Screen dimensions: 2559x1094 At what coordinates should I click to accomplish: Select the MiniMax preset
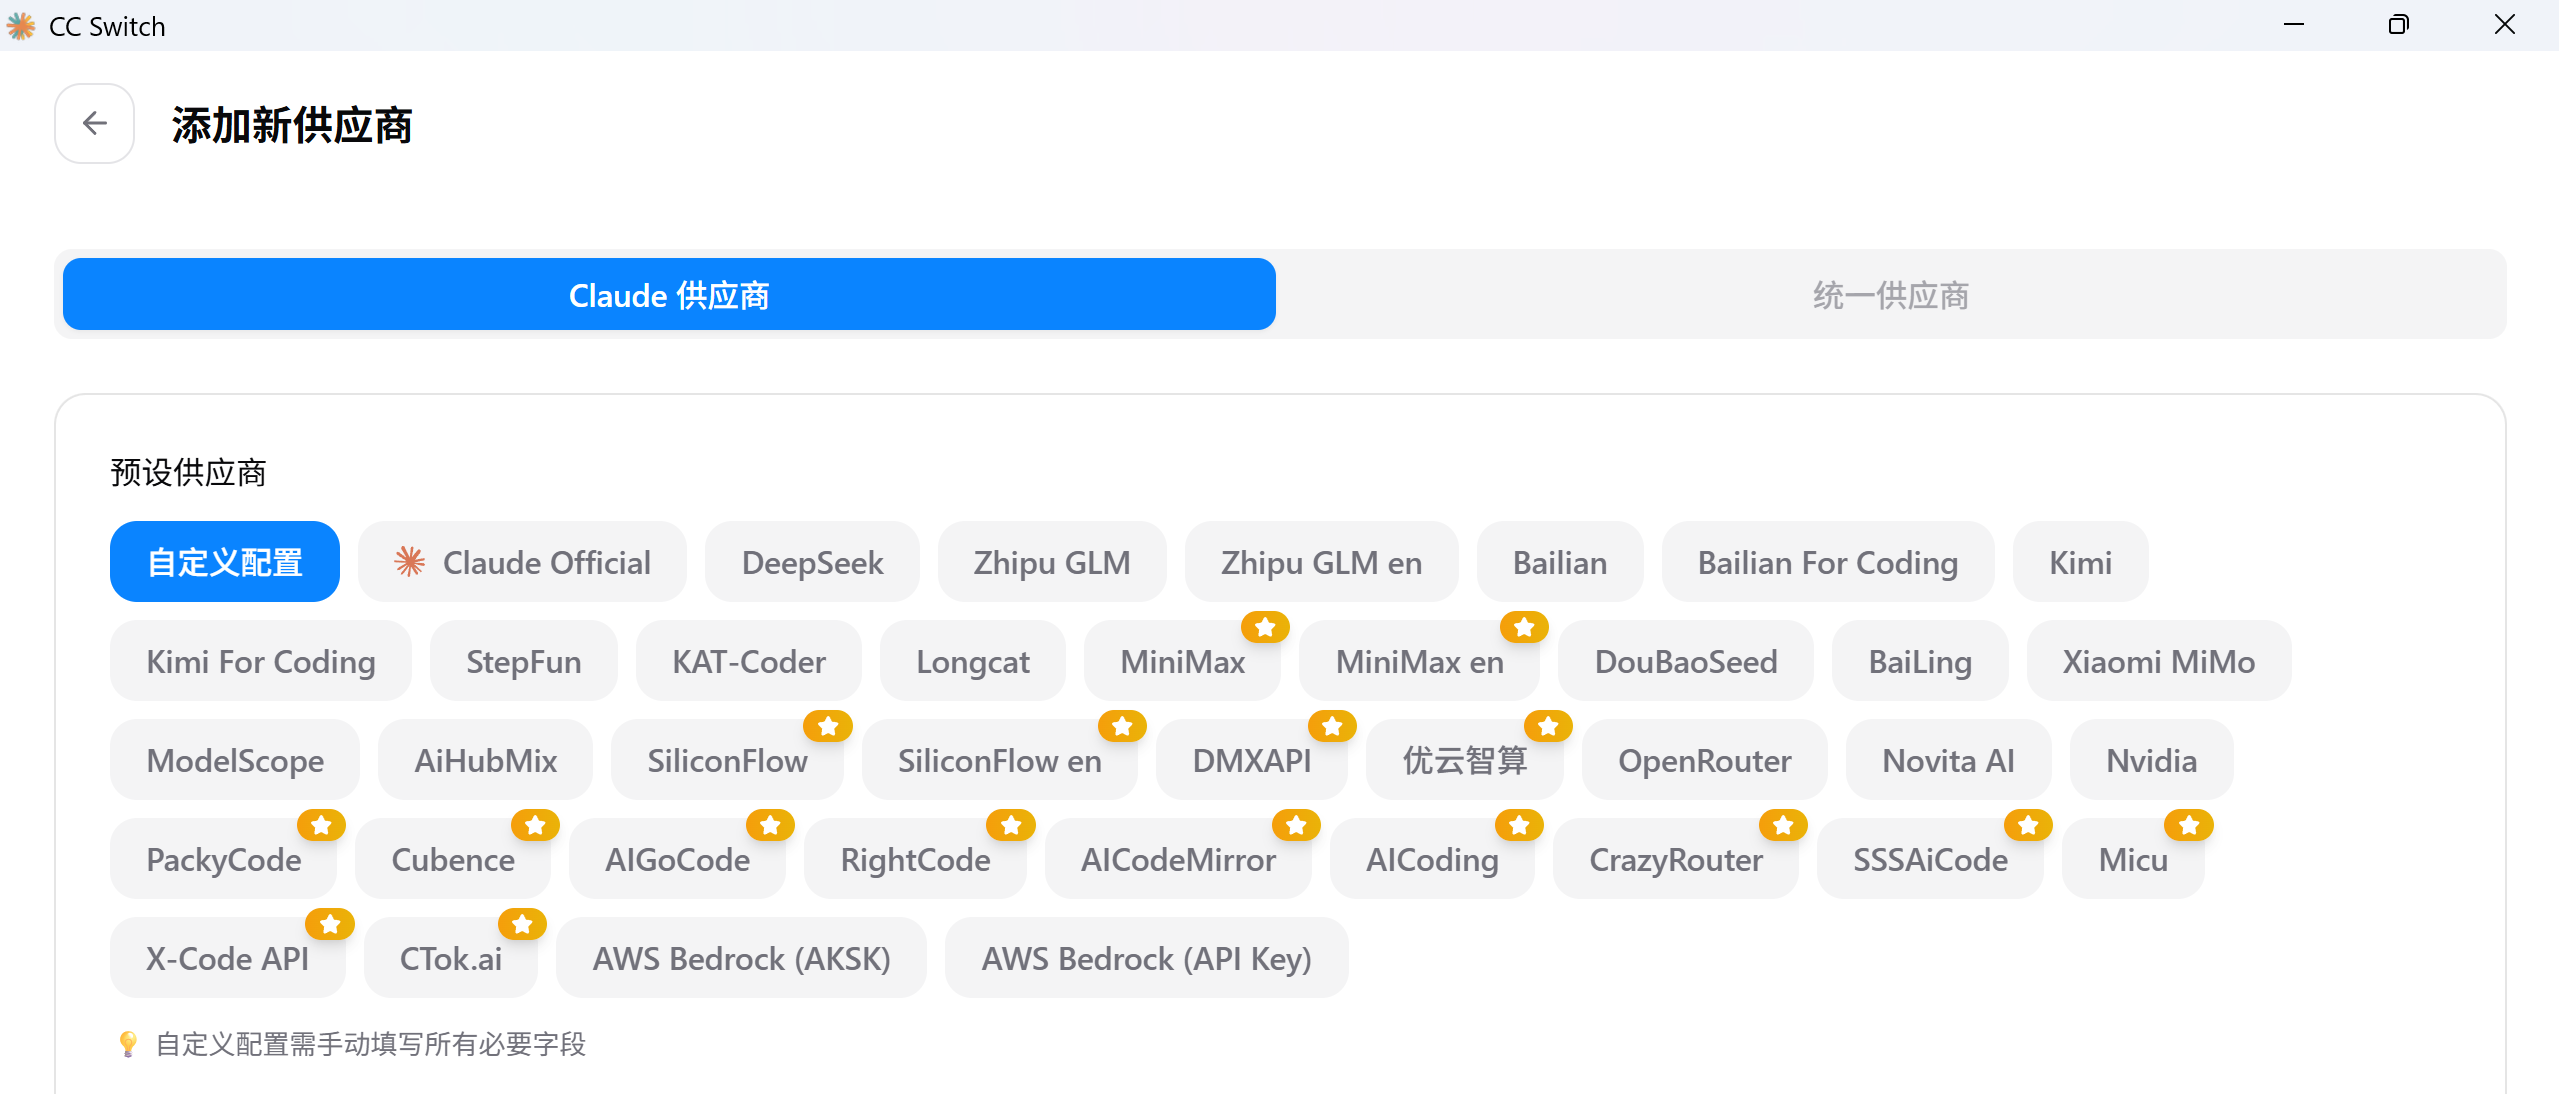[x=1183, y=661]
